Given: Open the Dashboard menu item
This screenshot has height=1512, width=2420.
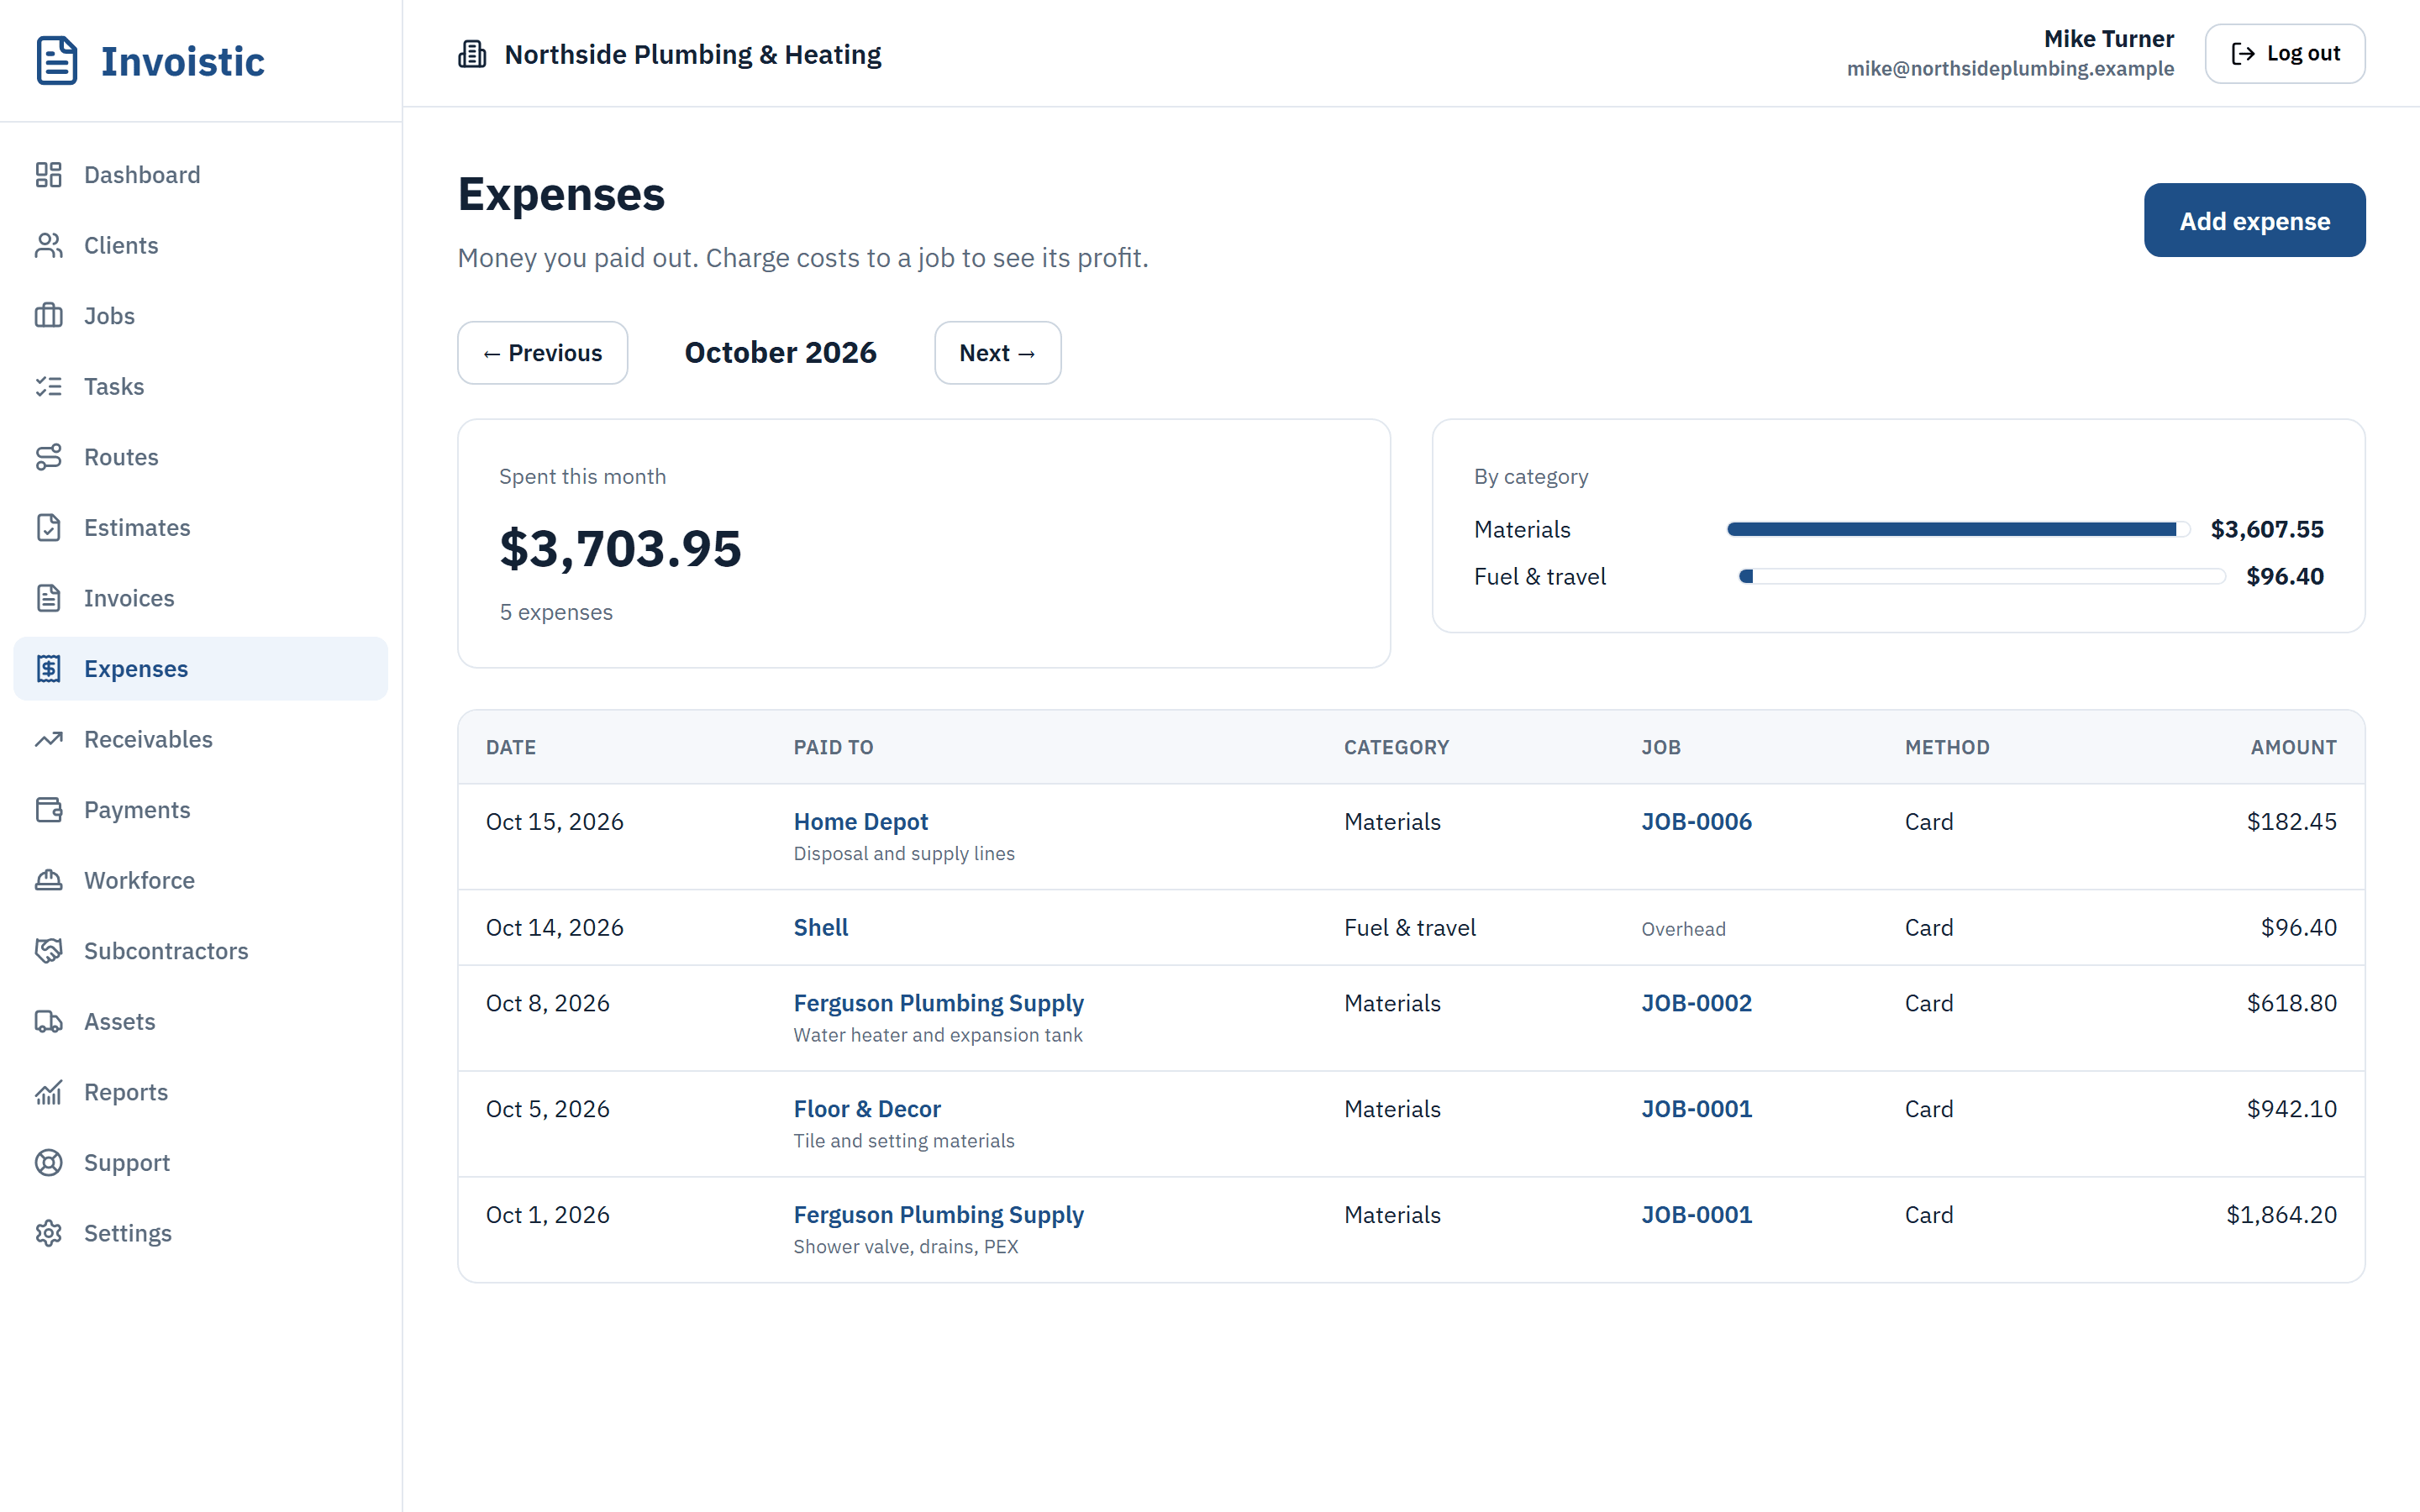Looking at the screenshot, I should point(200,175).
